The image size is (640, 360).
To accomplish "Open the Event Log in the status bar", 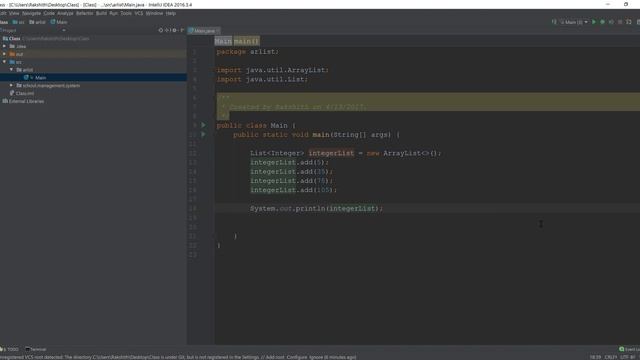I will pyautogui.click(x=629, y=349).
